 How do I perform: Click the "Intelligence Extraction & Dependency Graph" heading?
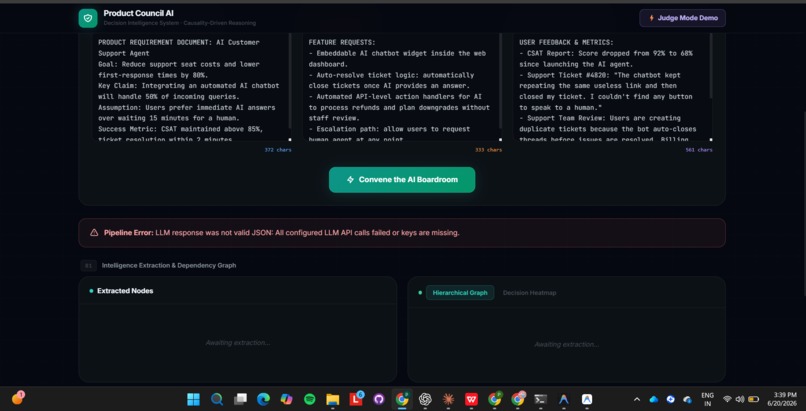169,266
